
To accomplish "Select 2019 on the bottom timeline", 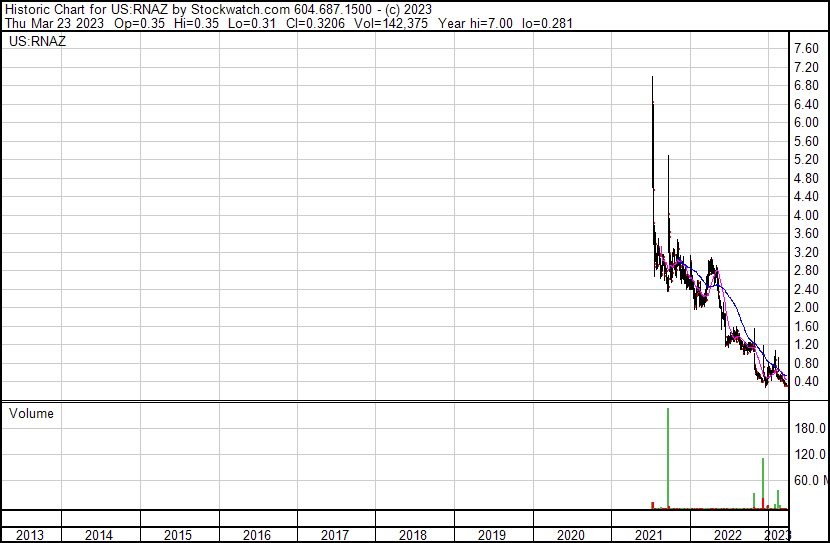I will [x=491, y=535].
